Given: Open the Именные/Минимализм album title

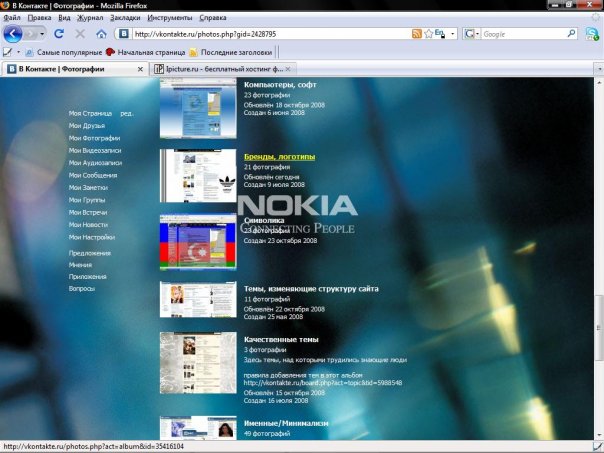Looking at the screenshot, I should click(x=286, y=423).
